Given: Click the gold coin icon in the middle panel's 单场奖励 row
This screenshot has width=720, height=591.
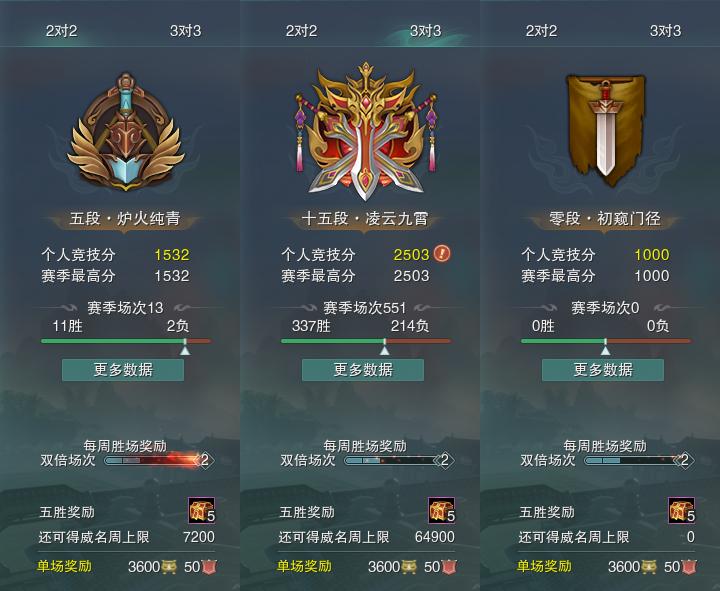Looking at the screenshot, I should tap(408, 567).
